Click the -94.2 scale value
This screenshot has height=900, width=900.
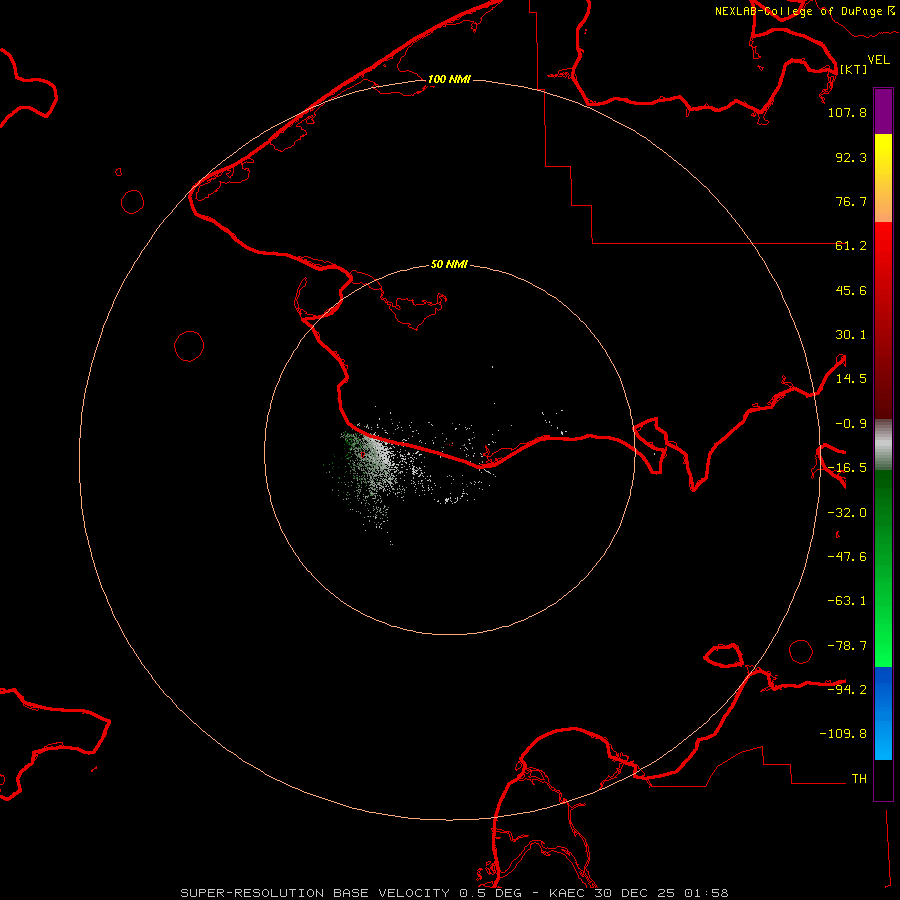[x=847, y=689]
